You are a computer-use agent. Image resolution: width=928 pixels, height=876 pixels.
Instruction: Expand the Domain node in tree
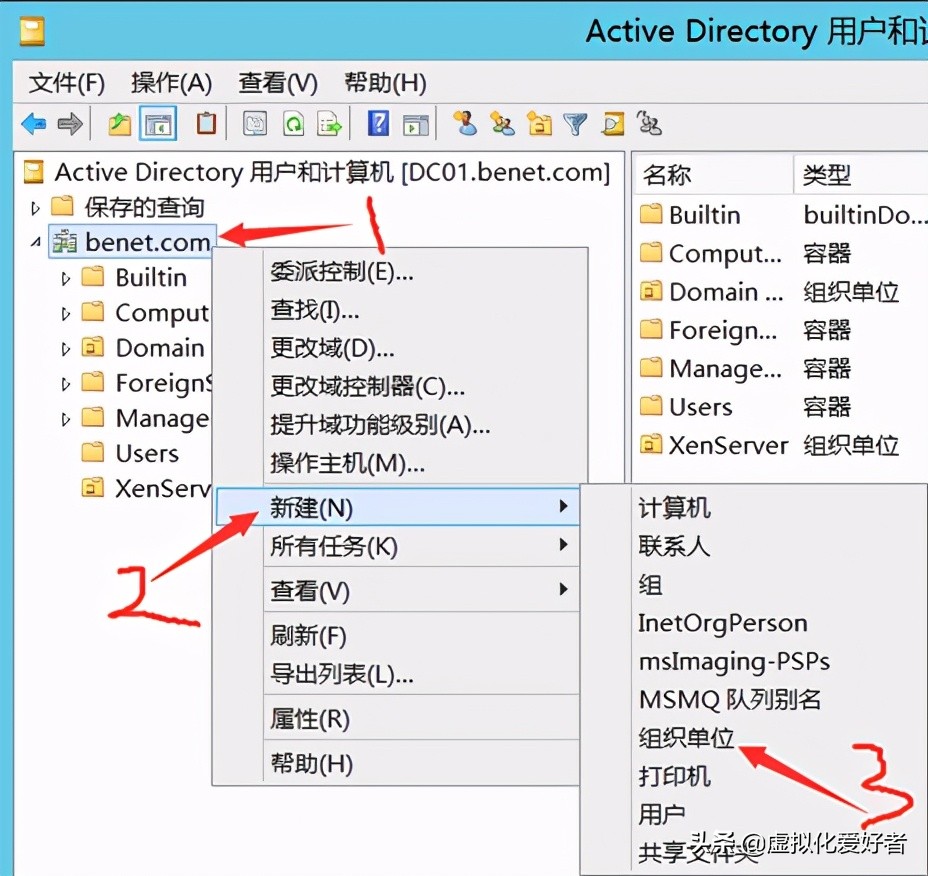(66, 349)
